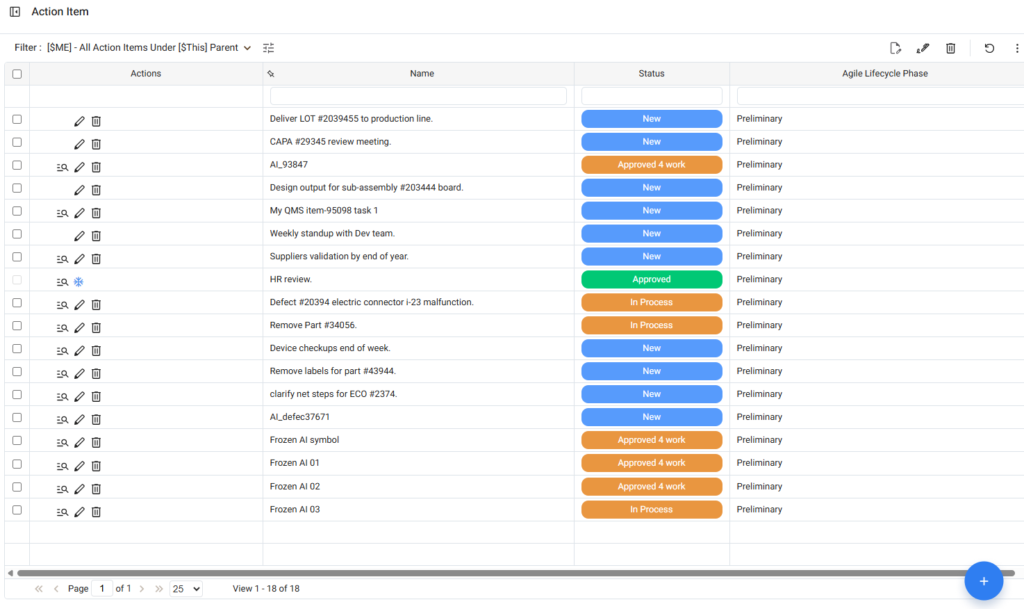Sort by the Status column header
1024x609 pixels.
pos(651,74)
